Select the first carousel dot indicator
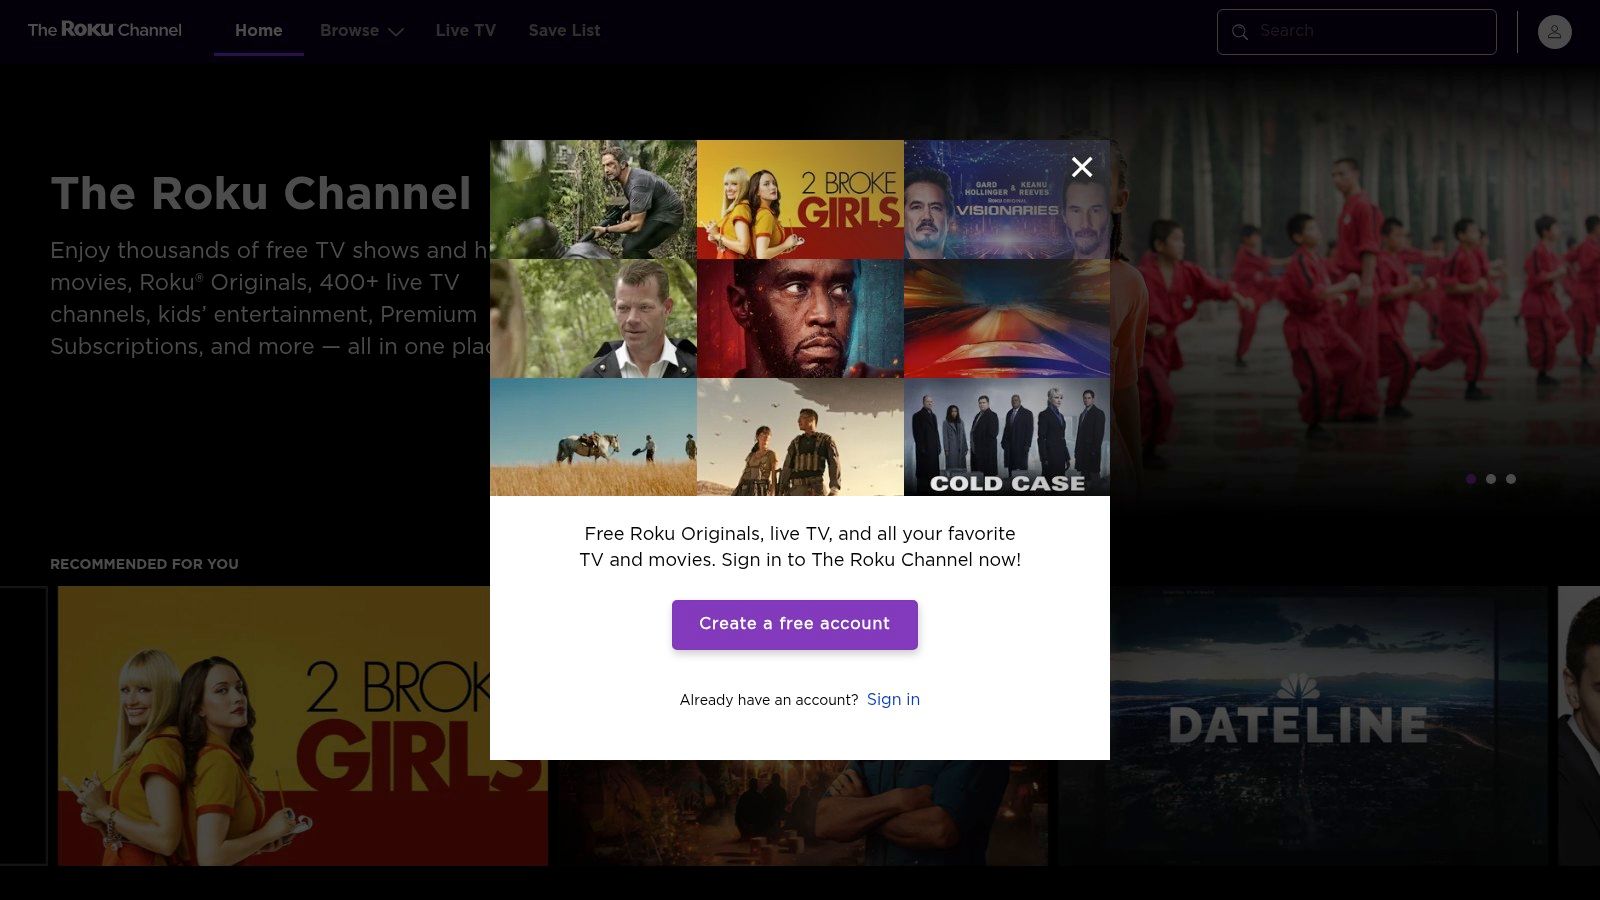This screenshot has width=1600, height=900. coord(1471,479)
